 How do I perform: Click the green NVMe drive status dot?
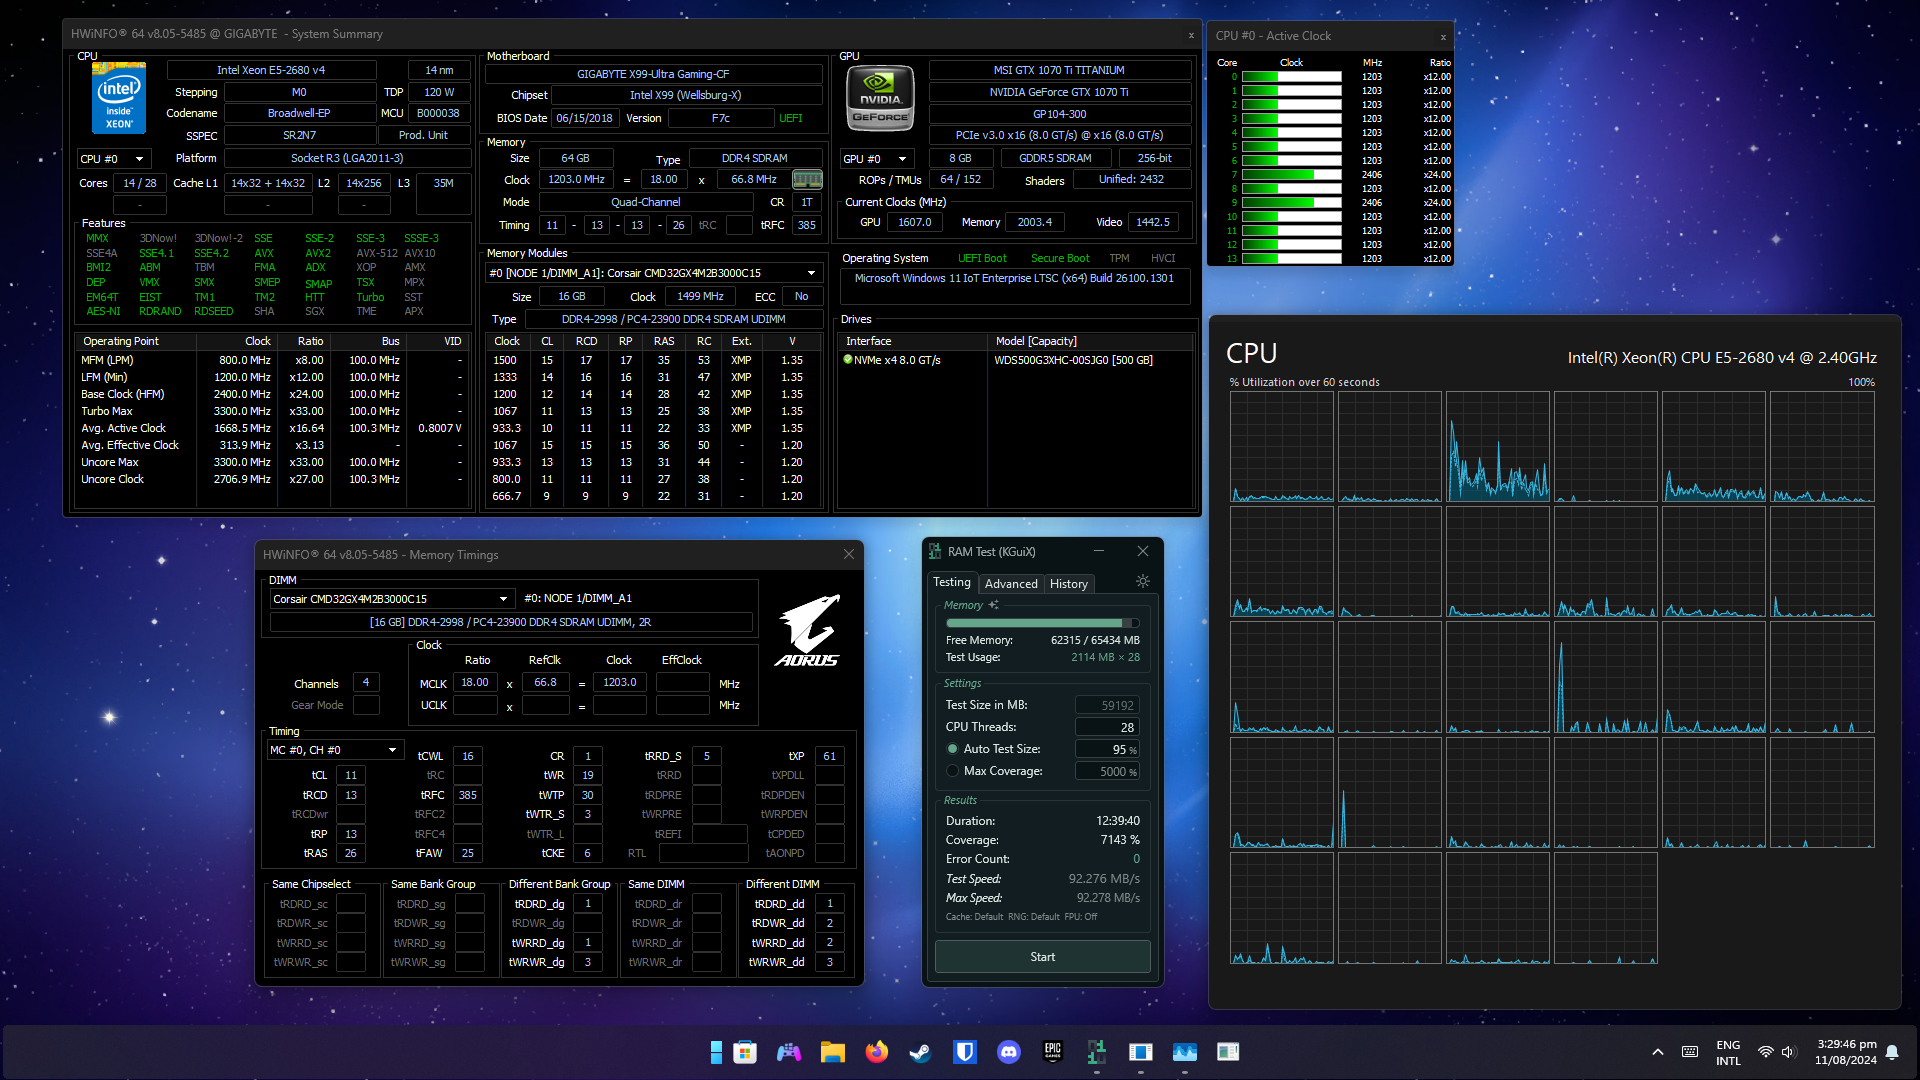(848, 360)
